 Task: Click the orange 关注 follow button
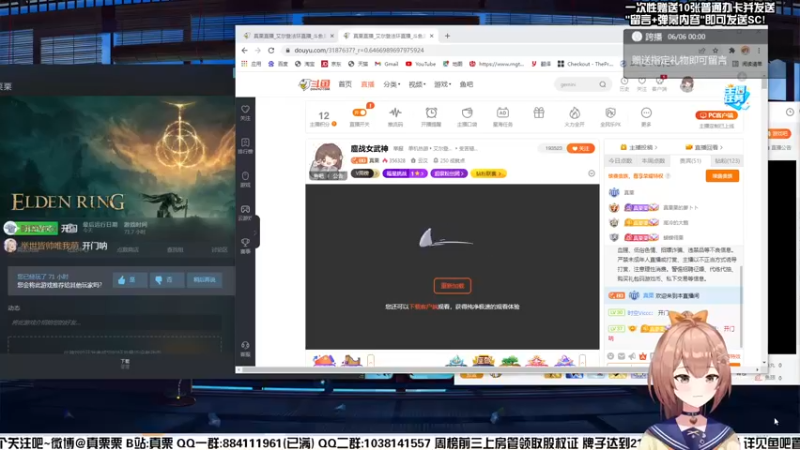pyautogui.click(x=581, y=148)
